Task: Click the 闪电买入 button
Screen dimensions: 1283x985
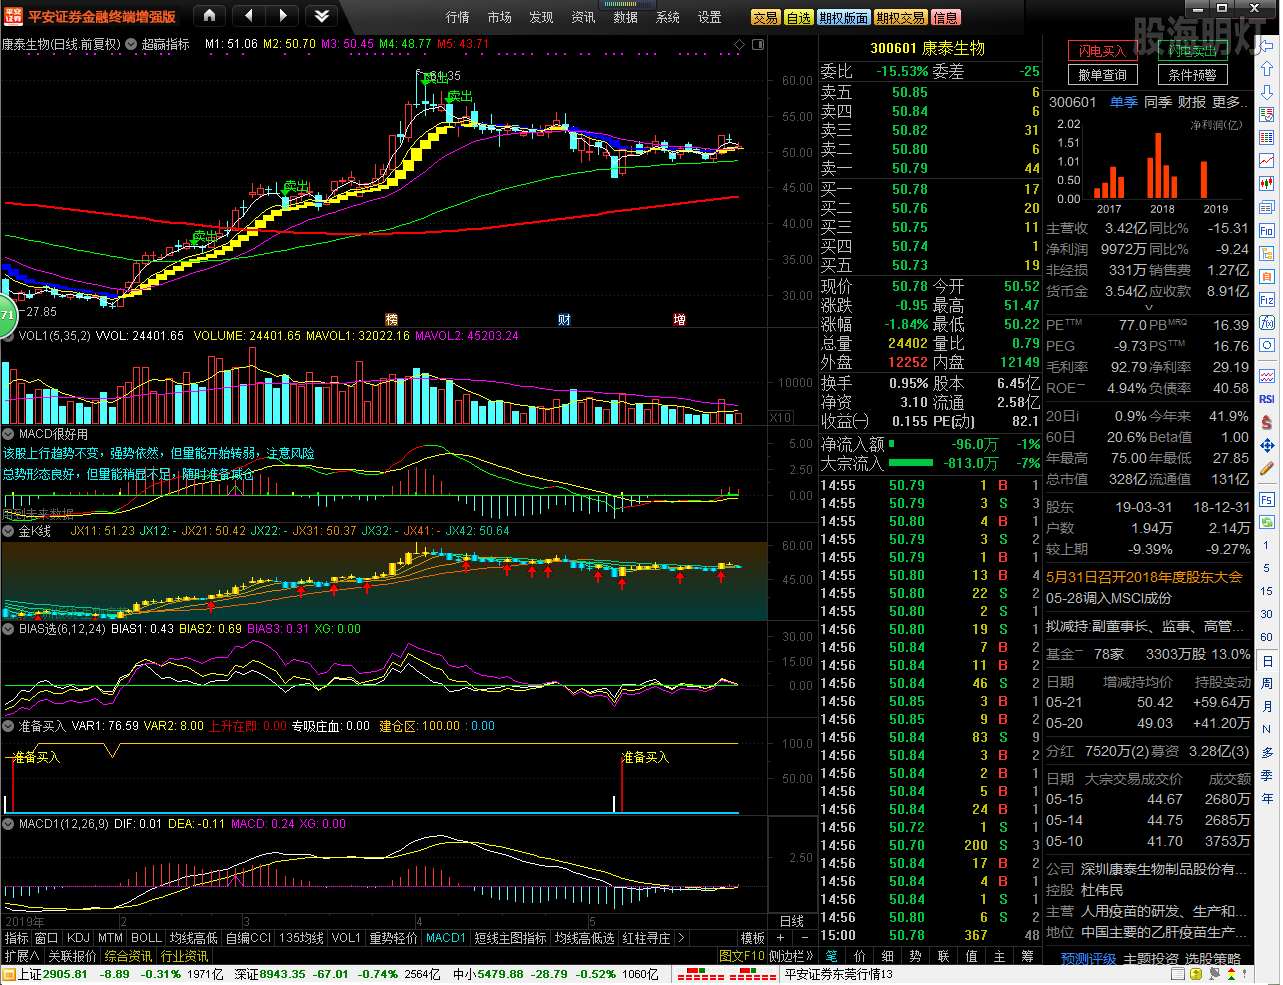Action: coord(1102,51)
